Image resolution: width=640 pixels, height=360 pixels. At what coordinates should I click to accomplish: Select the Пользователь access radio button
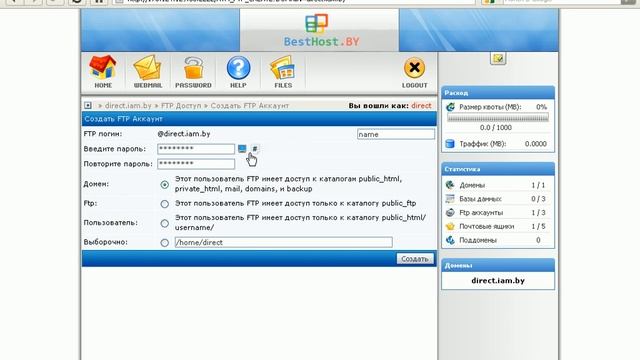coord(164,223)
